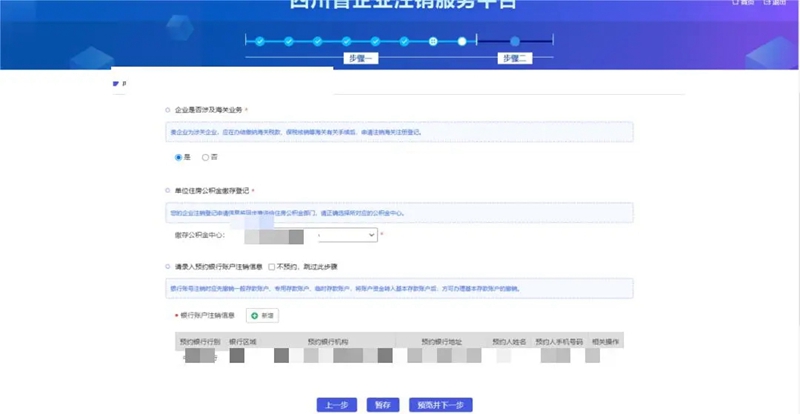Click the green plus icon in 新增 button

[x=255, y=316]
